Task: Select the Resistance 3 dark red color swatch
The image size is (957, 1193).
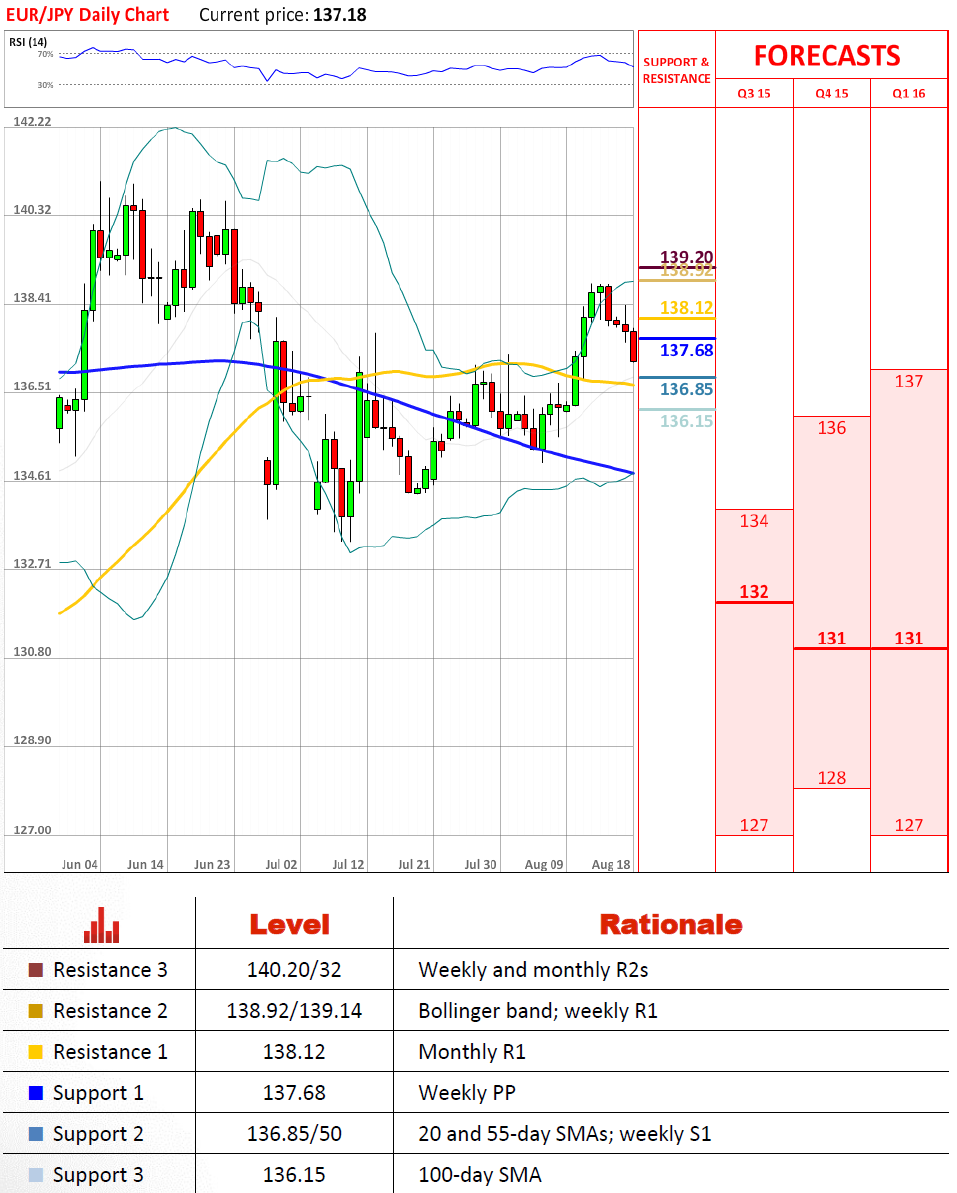Action: 36,970
